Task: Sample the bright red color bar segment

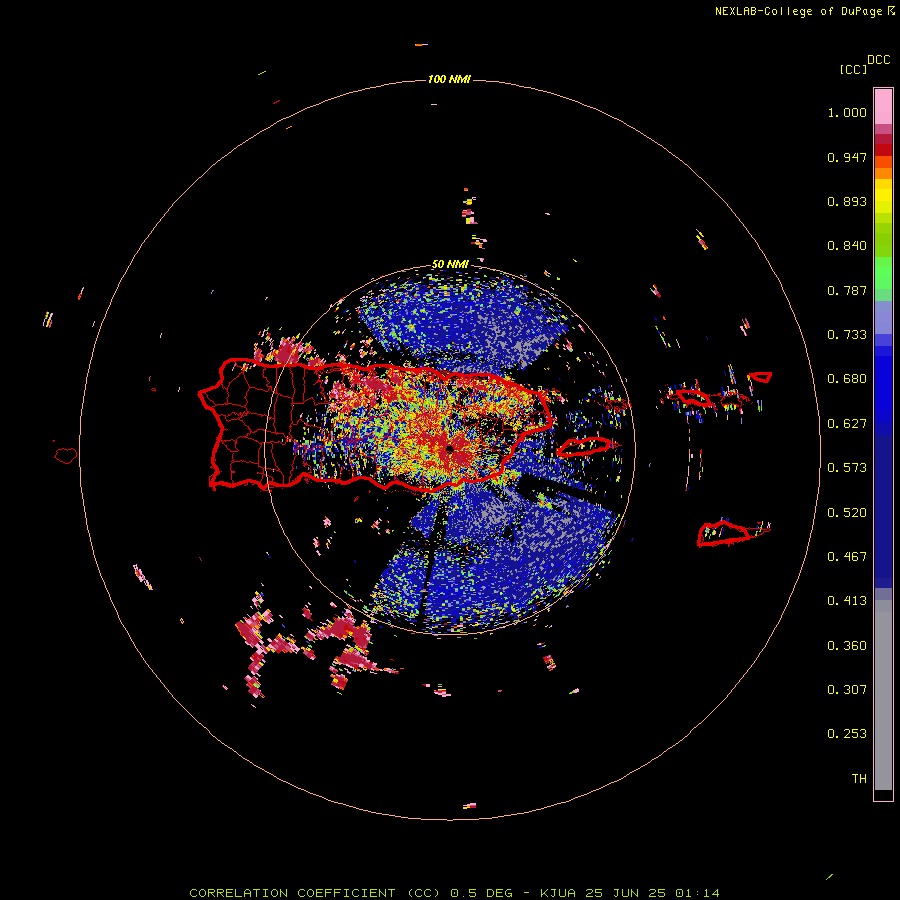Action: [x=883, y=150]
